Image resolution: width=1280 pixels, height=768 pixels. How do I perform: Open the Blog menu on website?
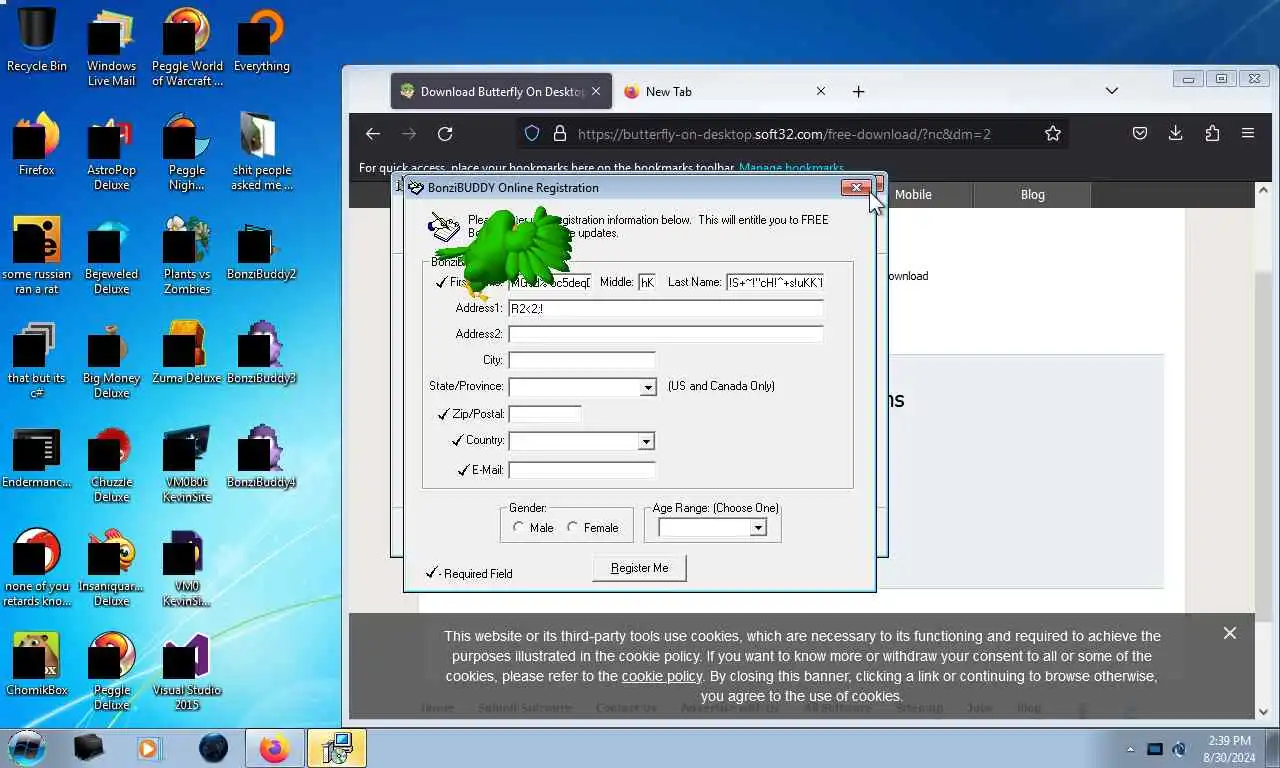1033,195
